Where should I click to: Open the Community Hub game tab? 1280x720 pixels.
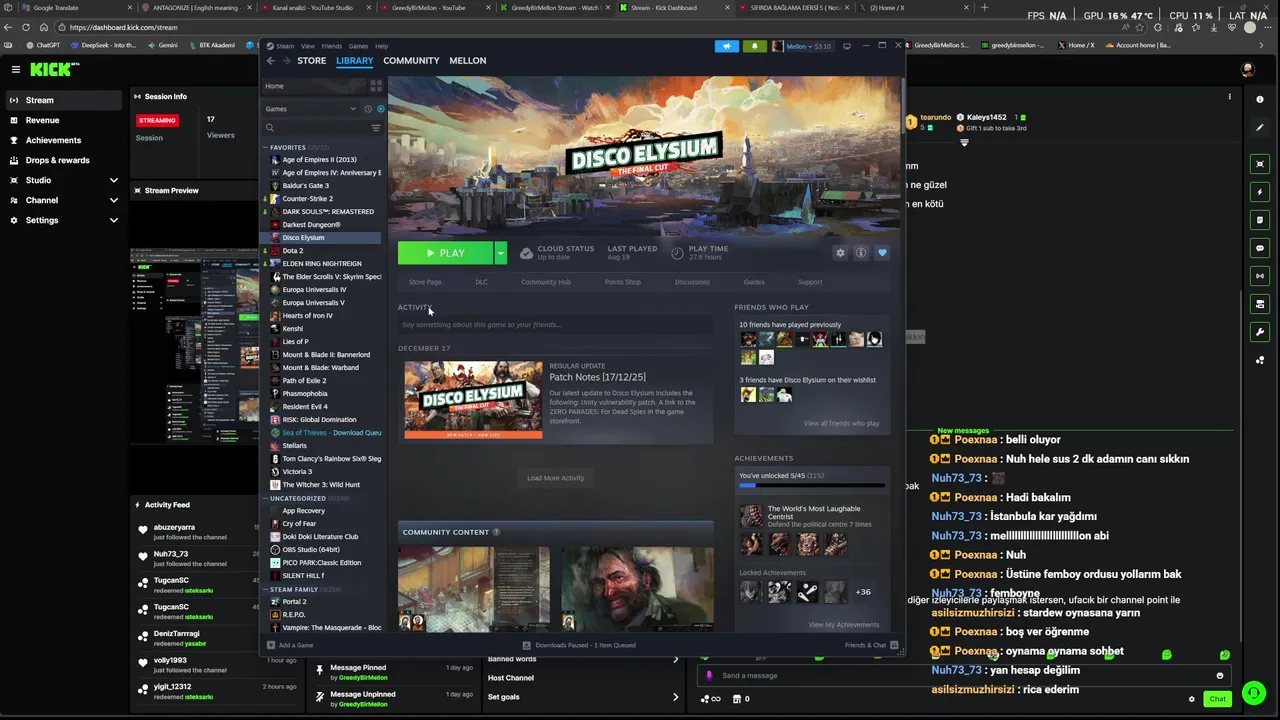pos(546,282)
